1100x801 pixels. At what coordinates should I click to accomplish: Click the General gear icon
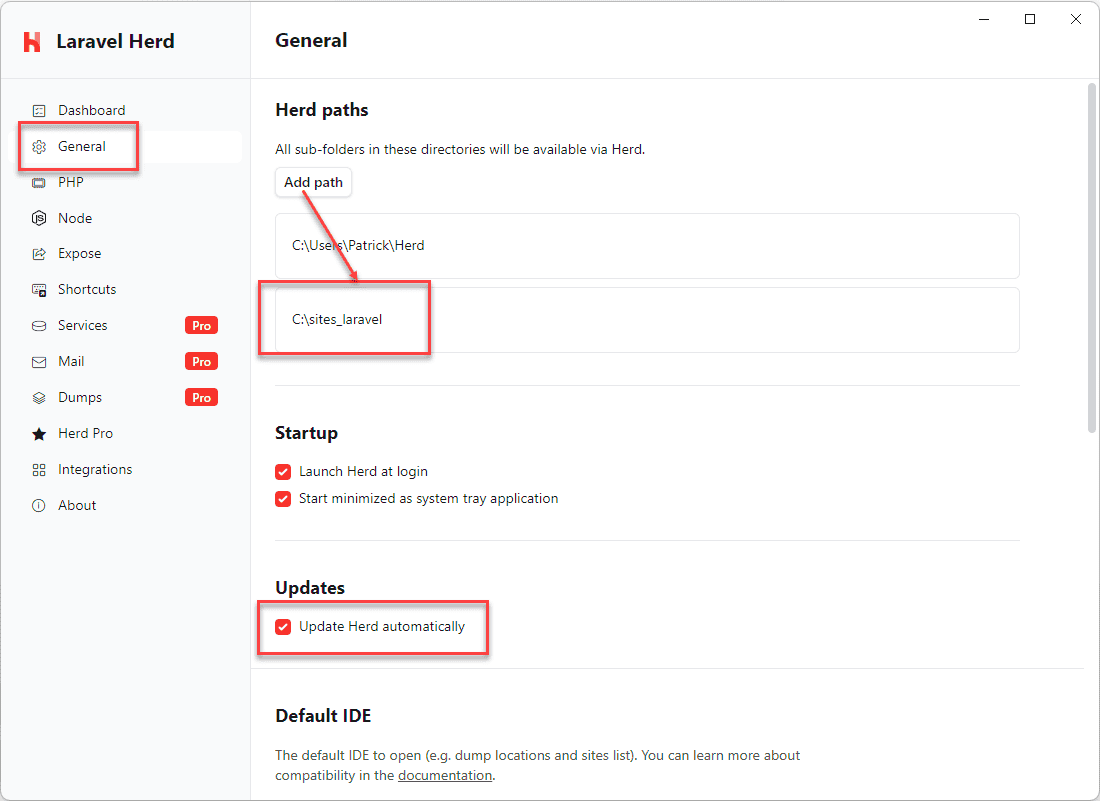click(39, 147)
